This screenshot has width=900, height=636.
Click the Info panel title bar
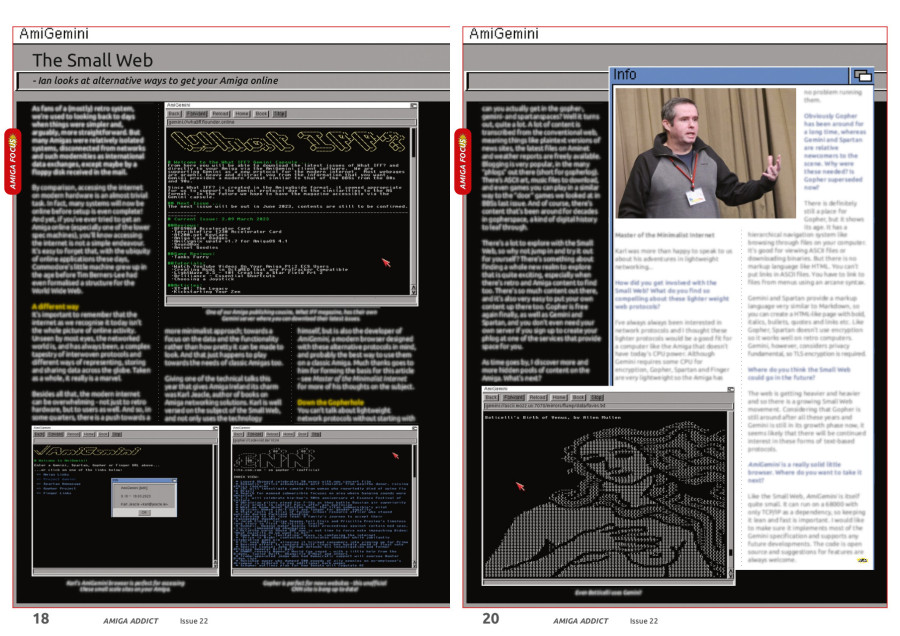[729, 75]
